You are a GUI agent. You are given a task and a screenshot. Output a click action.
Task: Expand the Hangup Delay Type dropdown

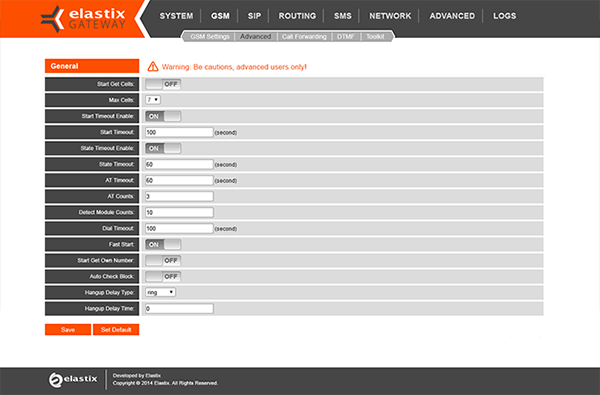(160, 292)
